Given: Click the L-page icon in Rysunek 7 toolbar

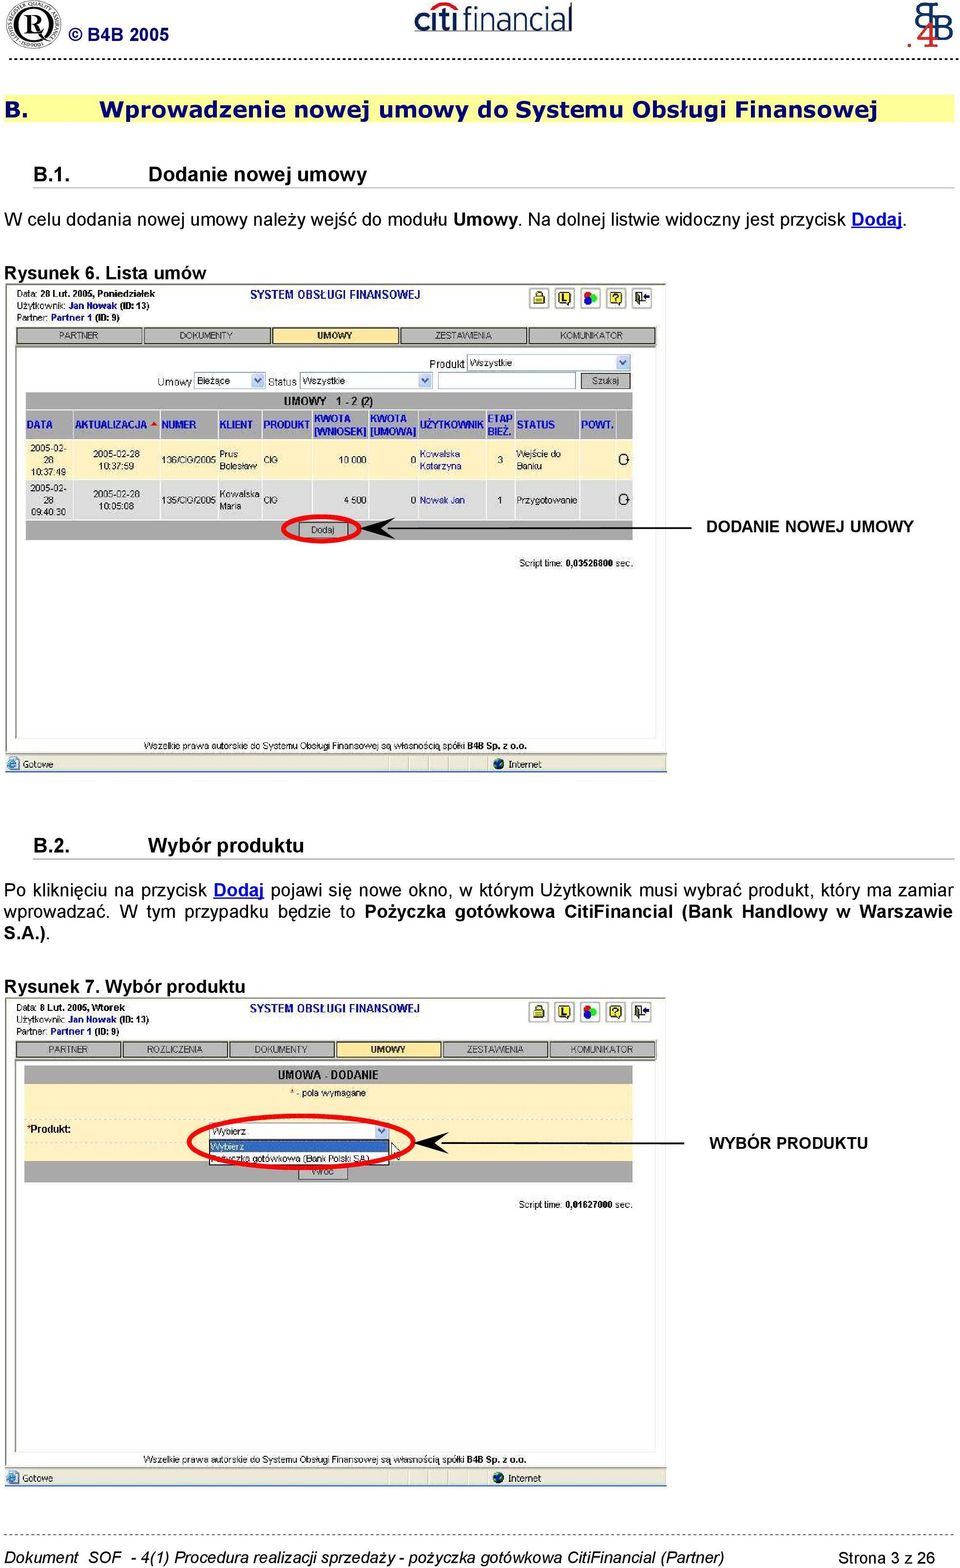Looking at the screenshot, I should 565,1012.
